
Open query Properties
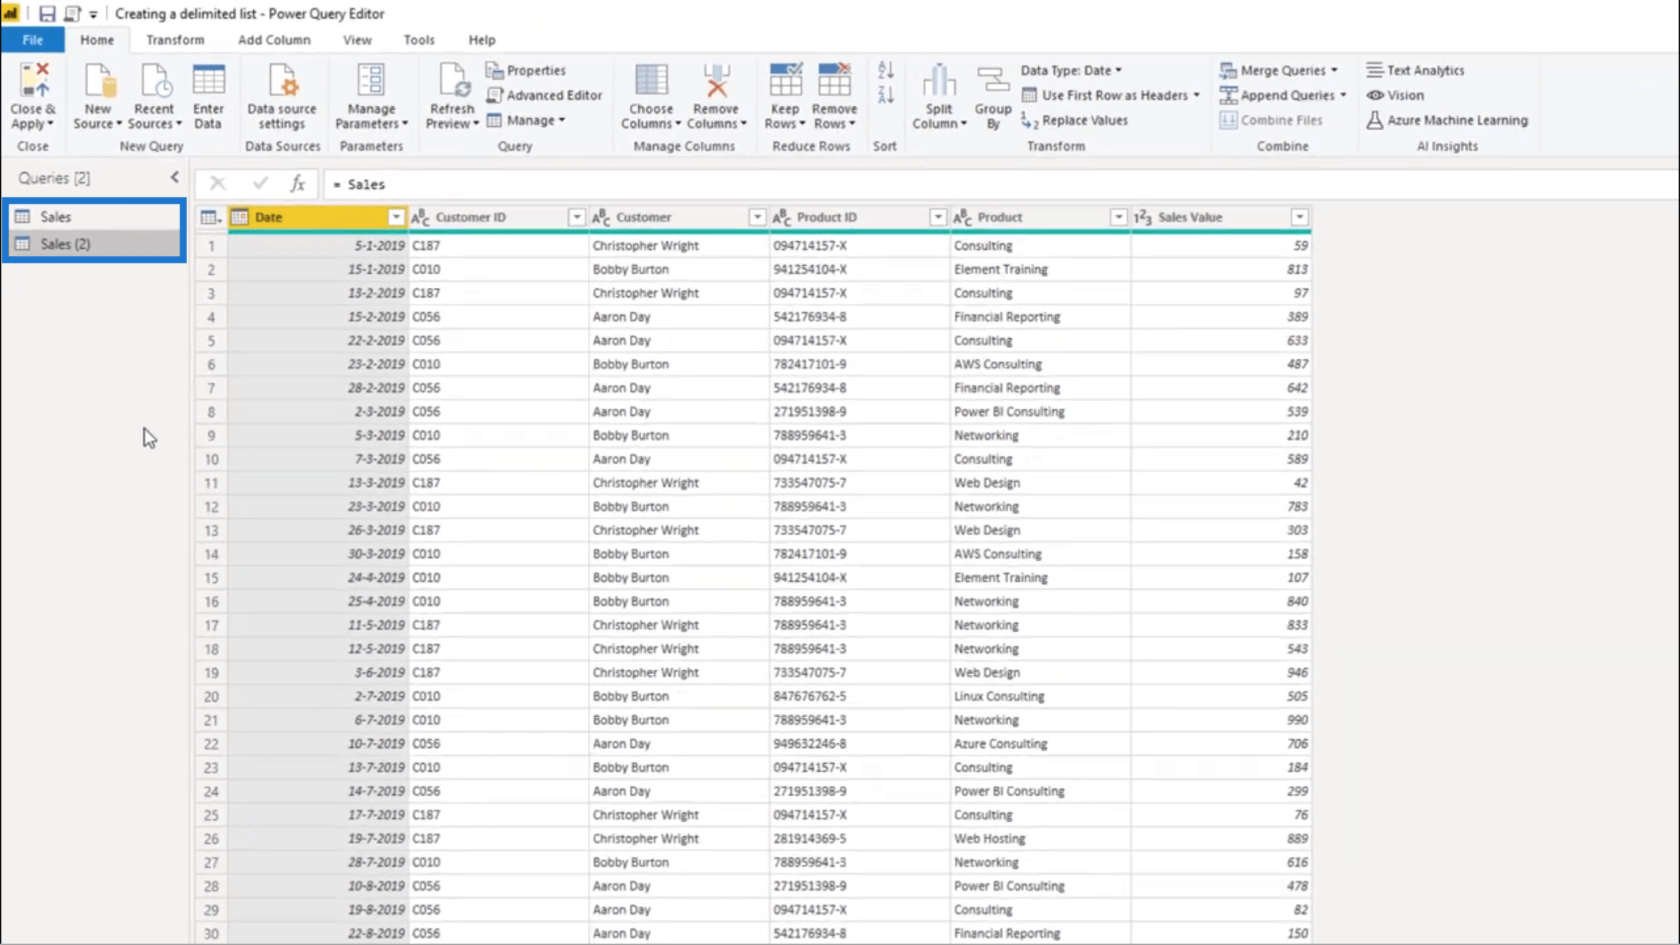coord(526,70)
